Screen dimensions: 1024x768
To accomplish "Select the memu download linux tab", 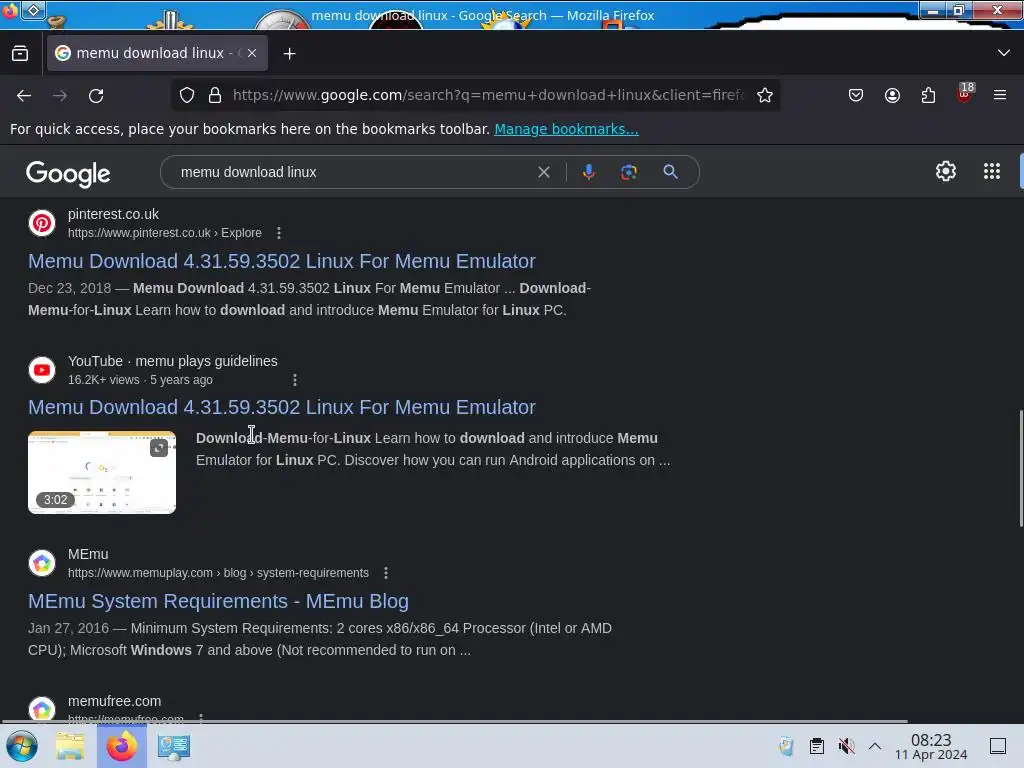I will coord(157,53).
